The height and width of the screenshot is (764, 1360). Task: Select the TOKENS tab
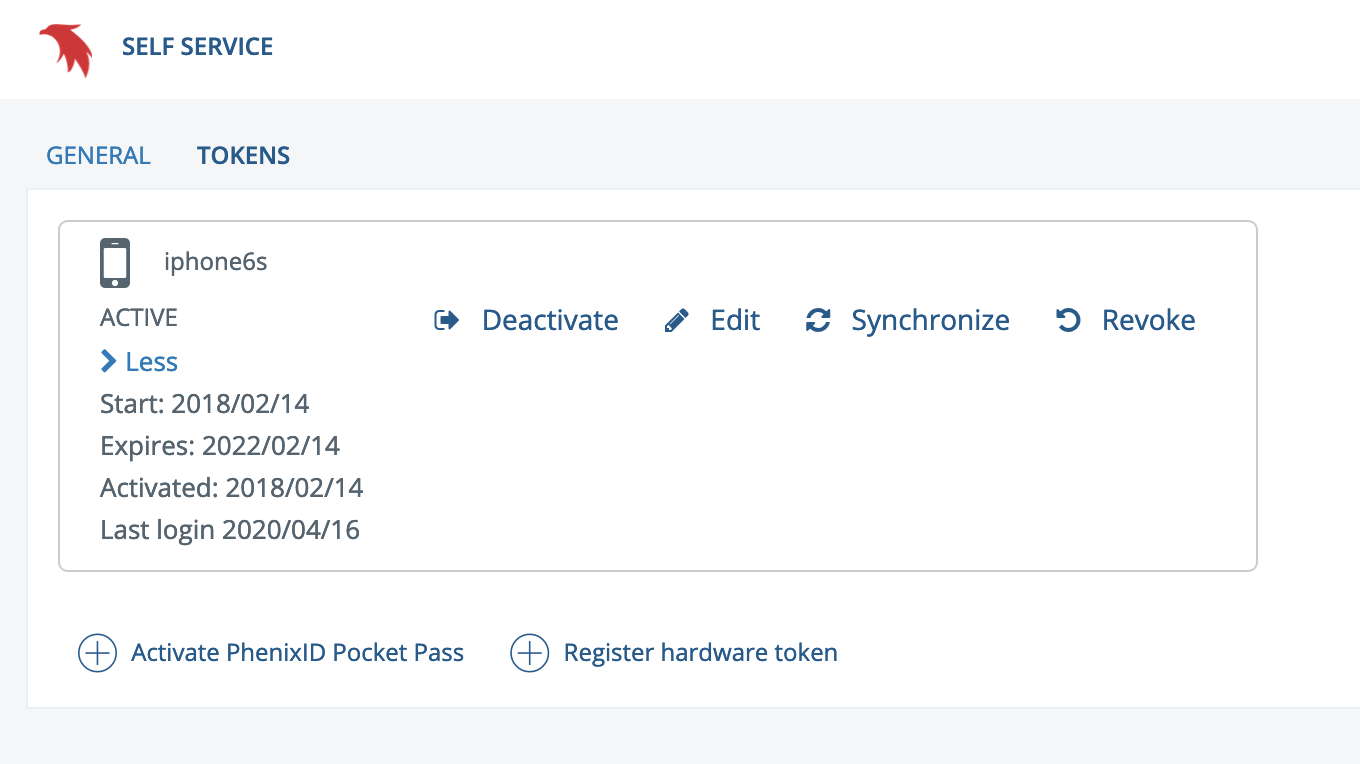pos(244,156)
